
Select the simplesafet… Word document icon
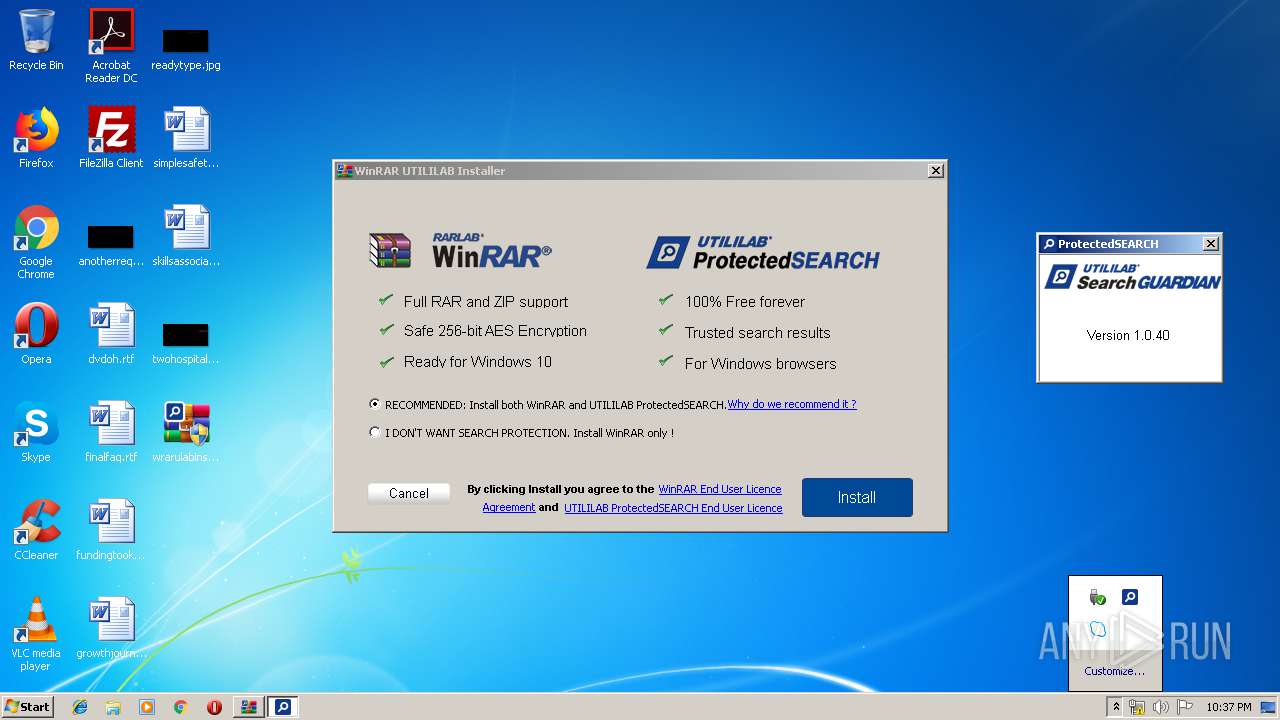coord(186,139)
